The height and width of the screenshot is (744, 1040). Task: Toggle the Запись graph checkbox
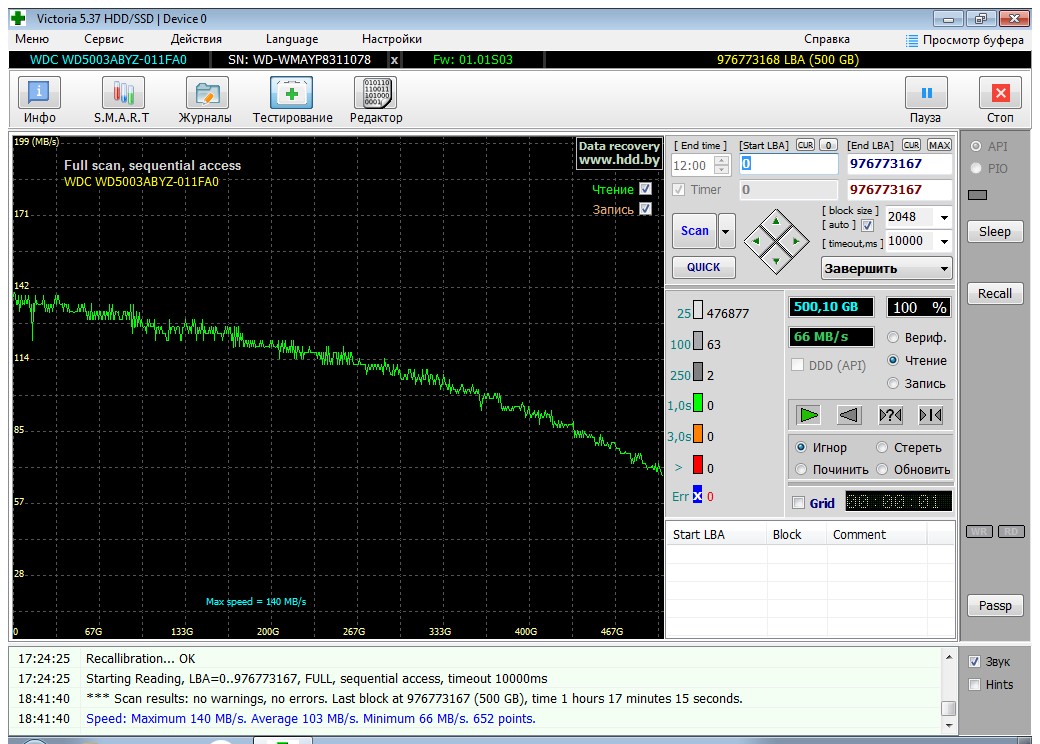(x=645, y=209)
